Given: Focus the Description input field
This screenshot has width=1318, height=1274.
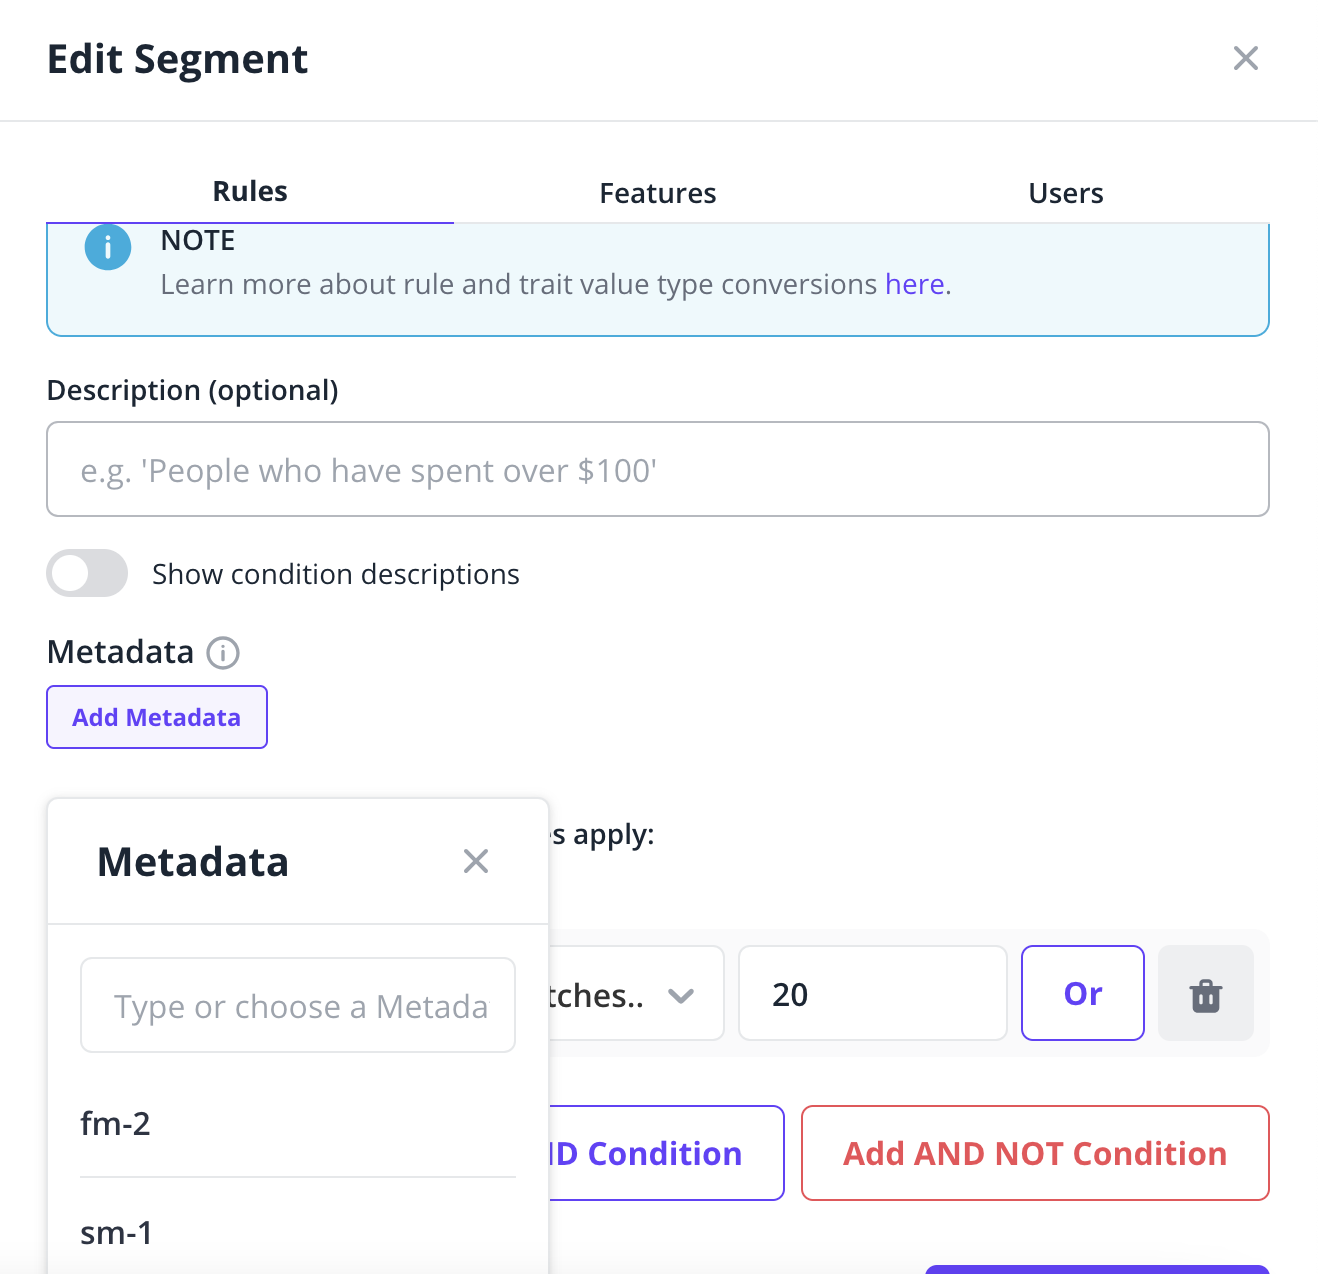Looking at the screenshot, I should click(658, 469).
